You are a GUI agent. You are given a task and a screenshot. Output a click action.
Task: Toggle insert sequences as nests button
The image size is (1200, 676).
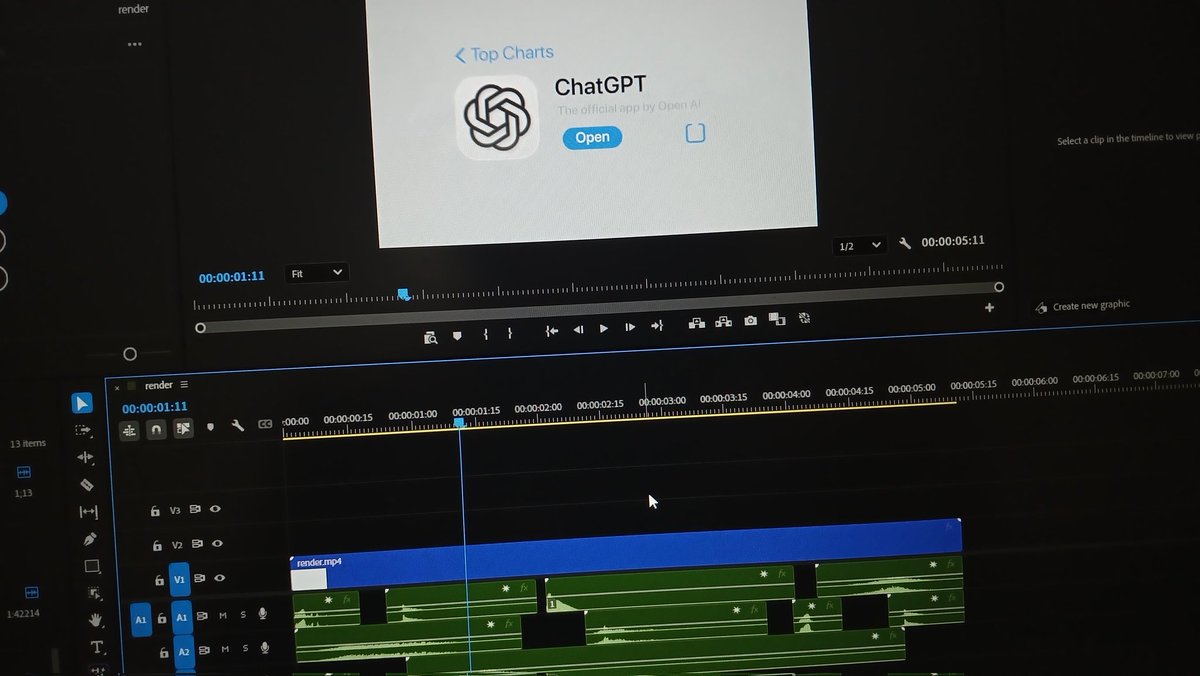click(x=129, y=430)
